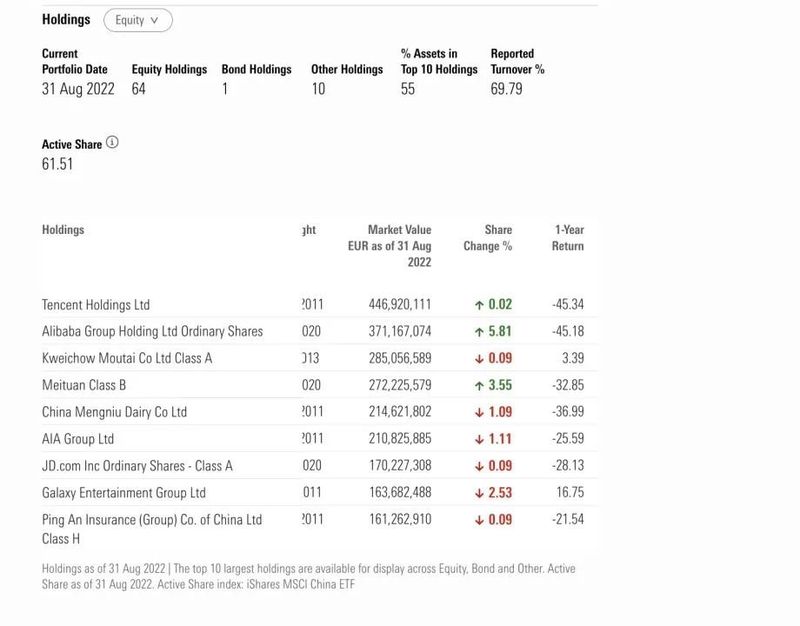
Task: Click green up arrow for Tencent share change
Action: pos(479,305)
